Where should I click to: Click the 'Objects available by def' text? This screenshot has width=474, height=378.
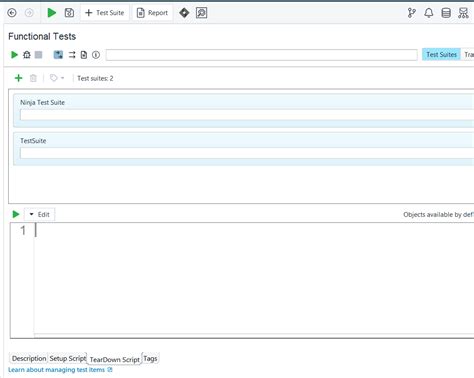click(438, 215)
